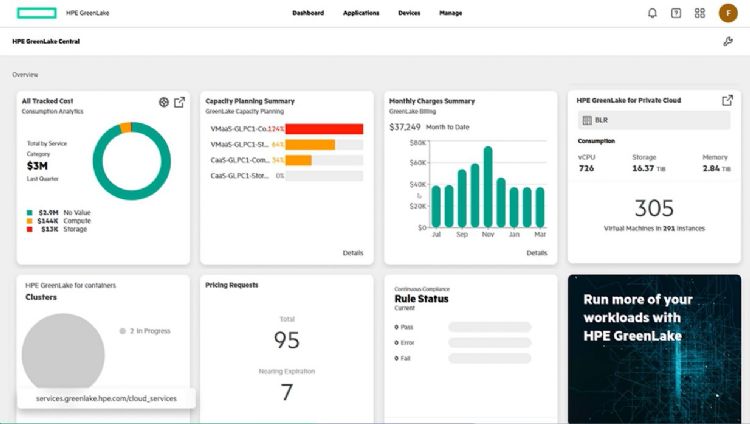Open the help question mark icon
Viewport: 750px width, 424px height.
coord(676,13)
